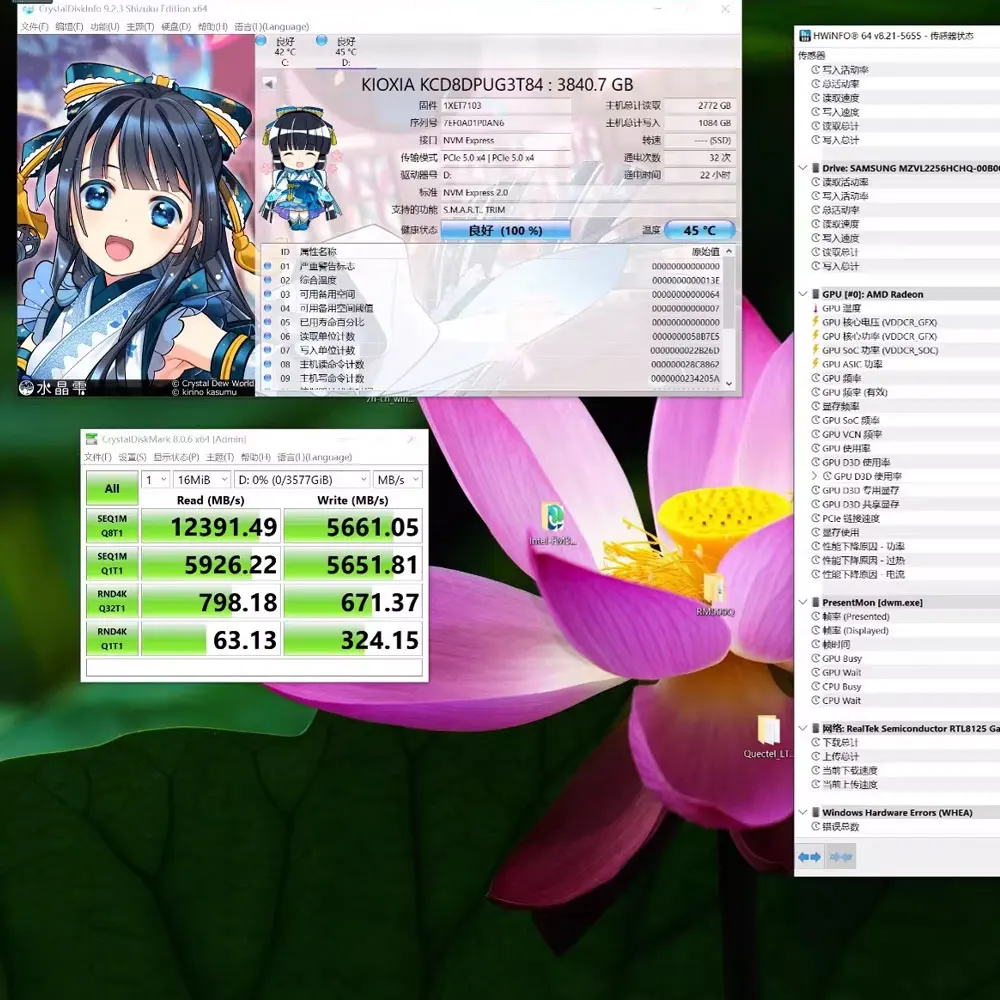Screen dimensions: 1000x1000
Task: Click the firmware field showing 1XET7103
Action: coord(506,106)
